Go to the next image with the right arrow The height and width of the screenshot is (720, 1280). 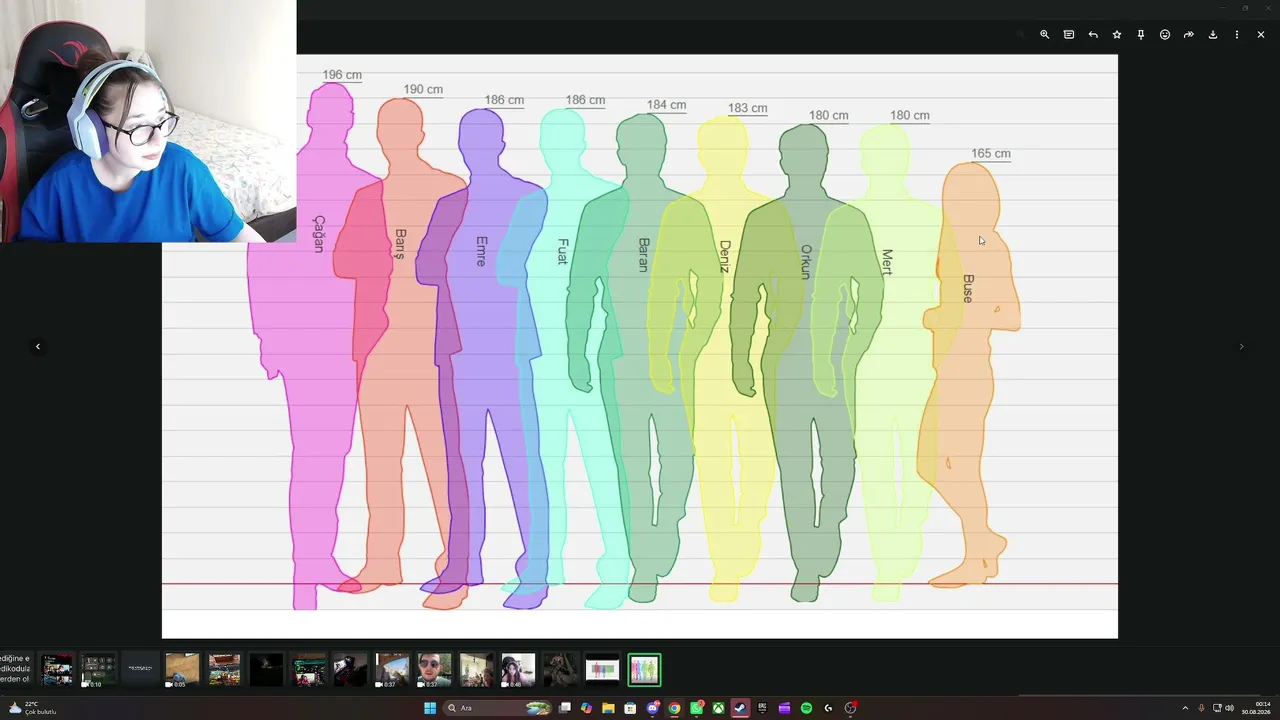[x=1242, y=347]
